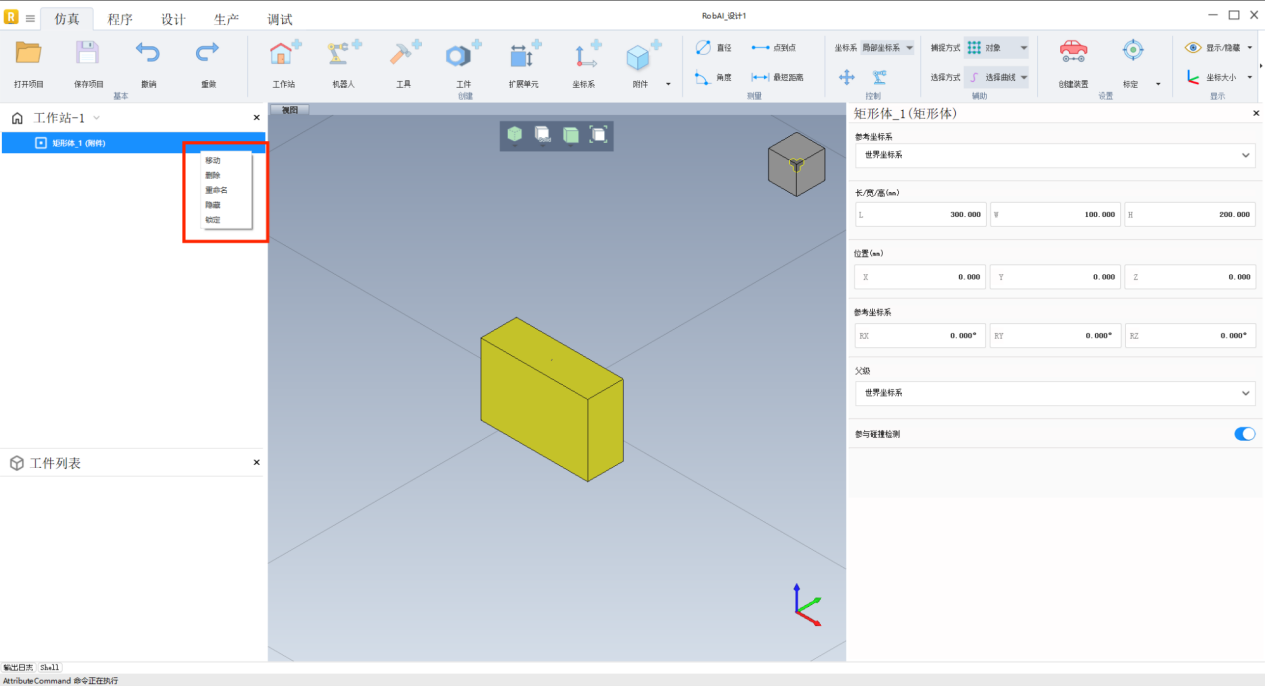Expand the 父级 parent dropdown
Image resolution: width=1265 pixels, height=686 pixels.
coord(1055,393)
